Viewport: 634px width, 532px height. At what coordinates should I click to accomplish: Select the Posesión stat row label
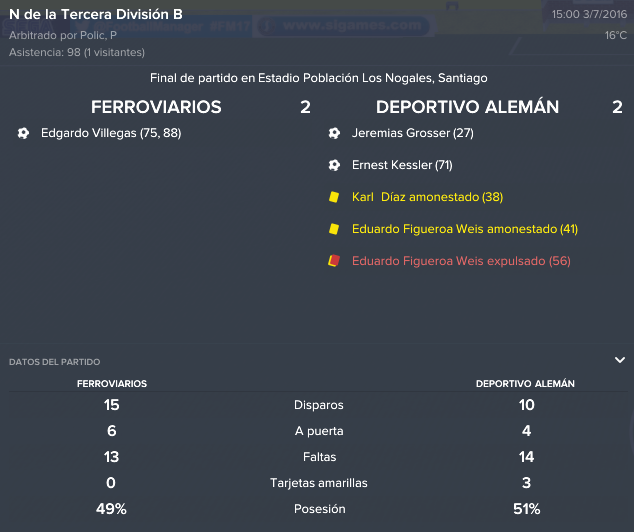319,509
